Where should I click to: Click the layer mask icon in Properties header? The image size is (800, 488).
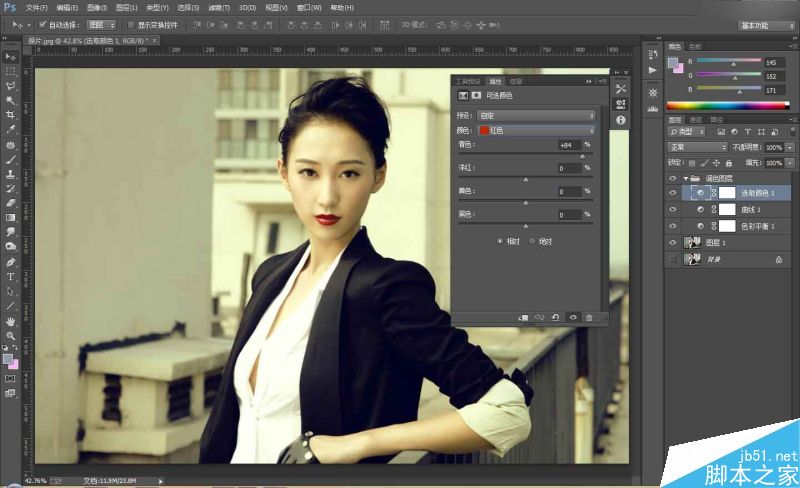tap(476, 95)
